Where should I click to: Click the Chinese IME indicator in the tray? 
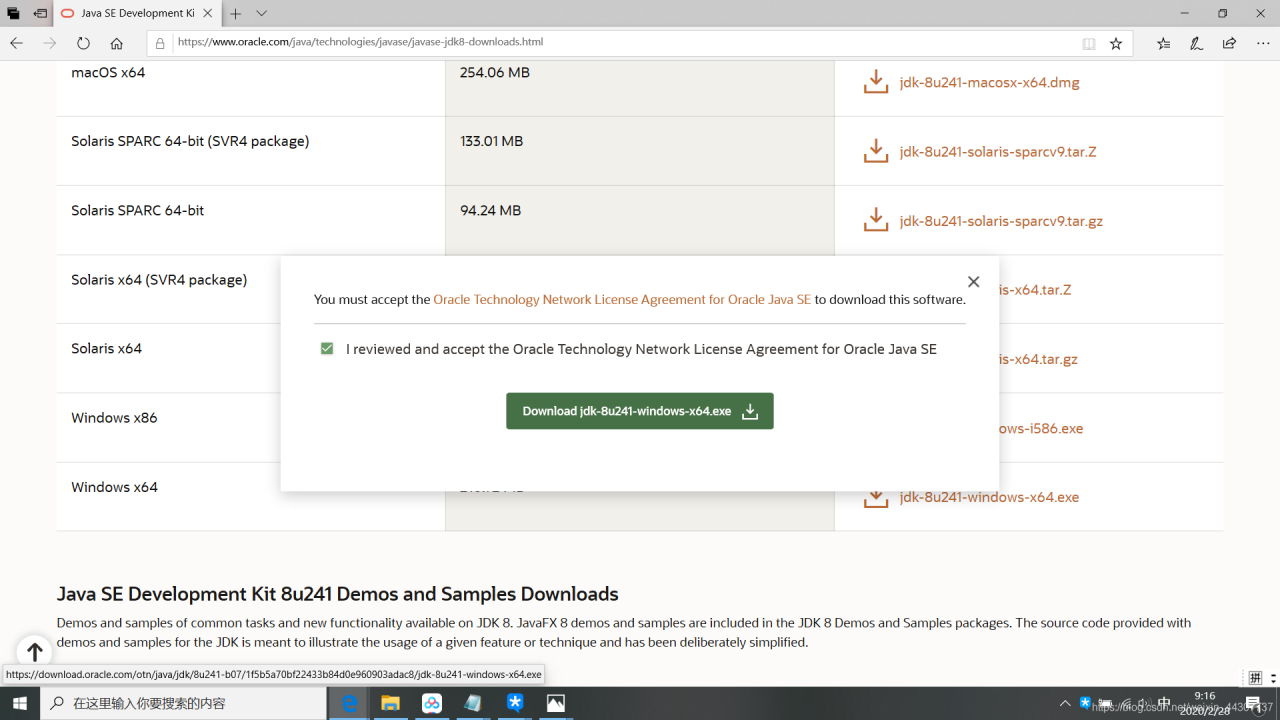click(x=1164, y=703)
